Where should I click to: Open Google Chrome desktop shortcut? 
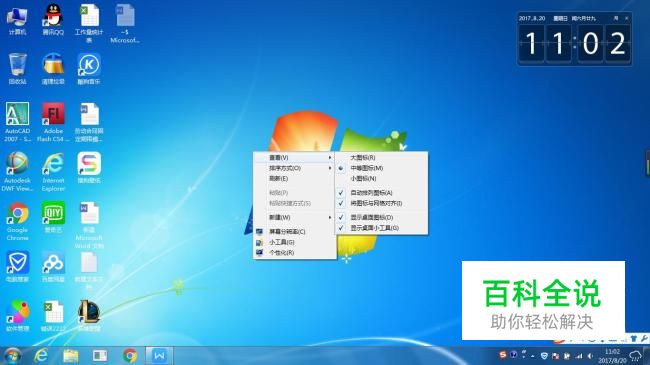[17, 221]
